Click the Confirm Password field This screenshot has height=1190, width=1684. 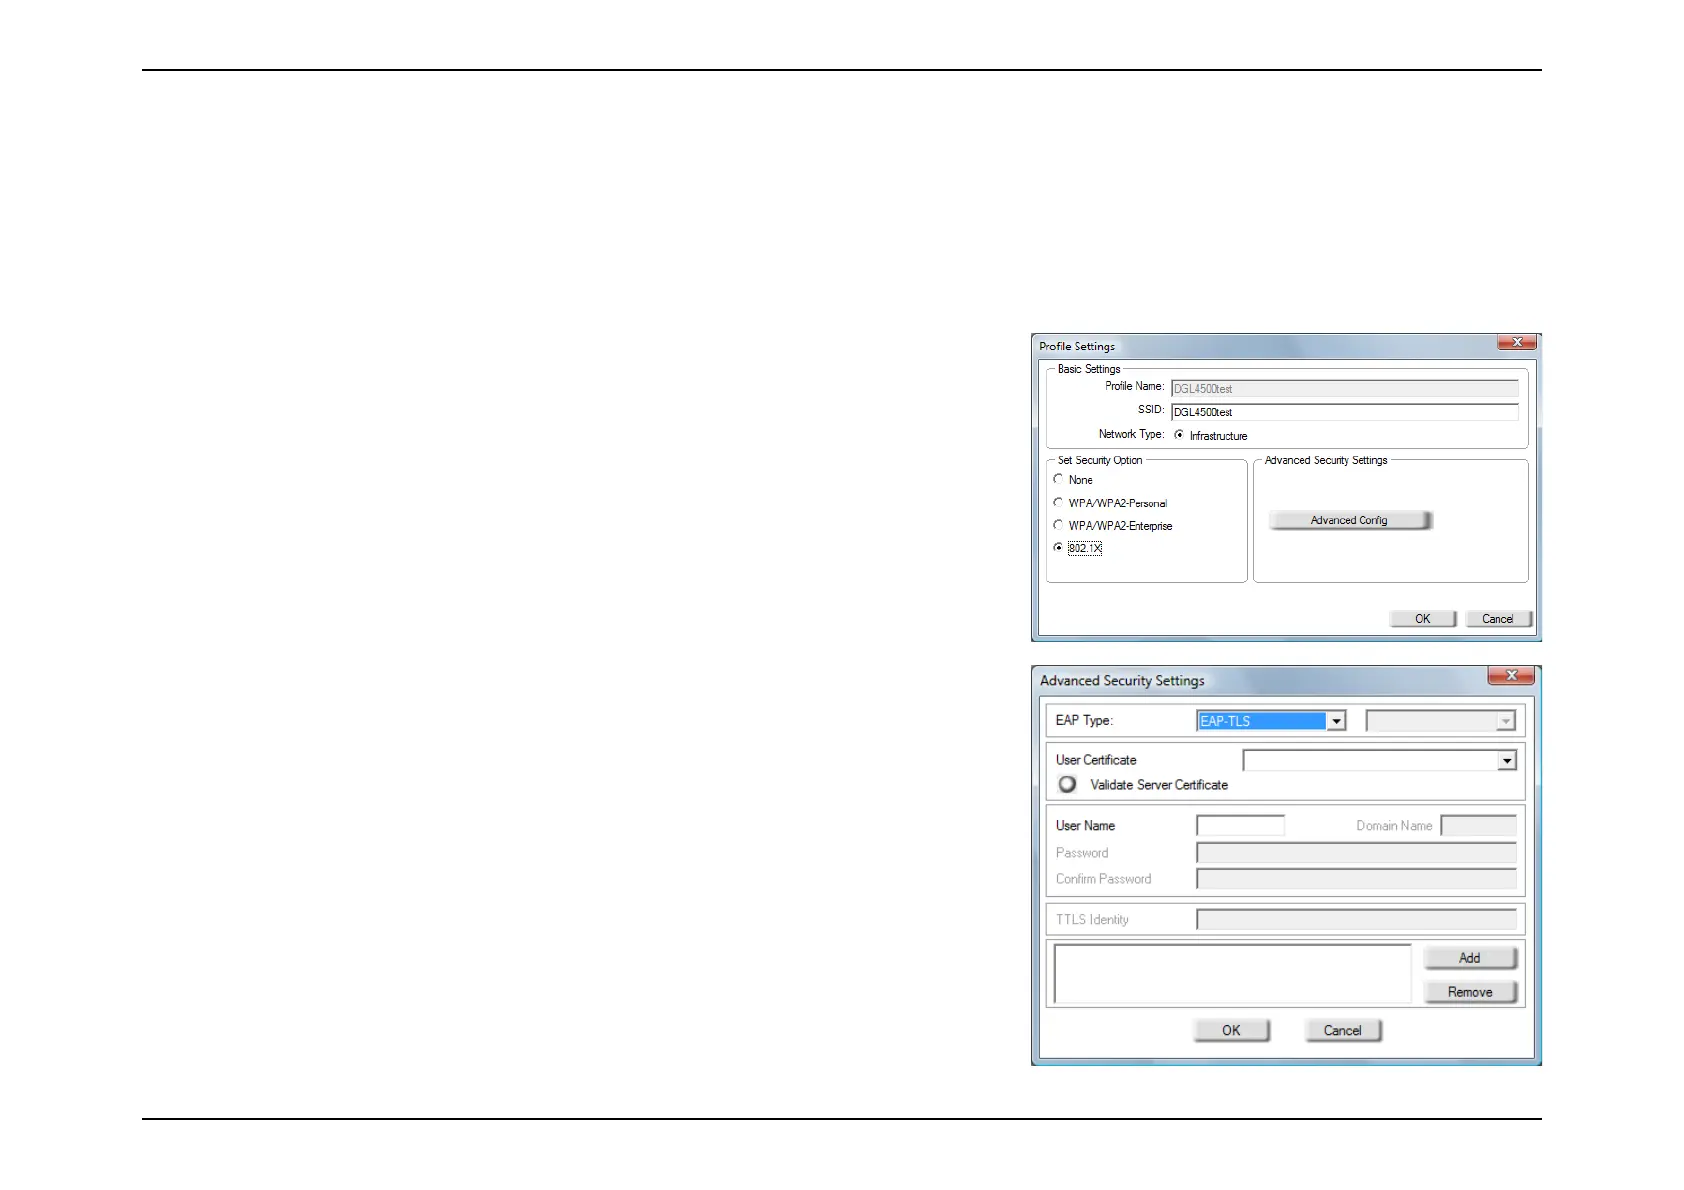point(1357,879)
